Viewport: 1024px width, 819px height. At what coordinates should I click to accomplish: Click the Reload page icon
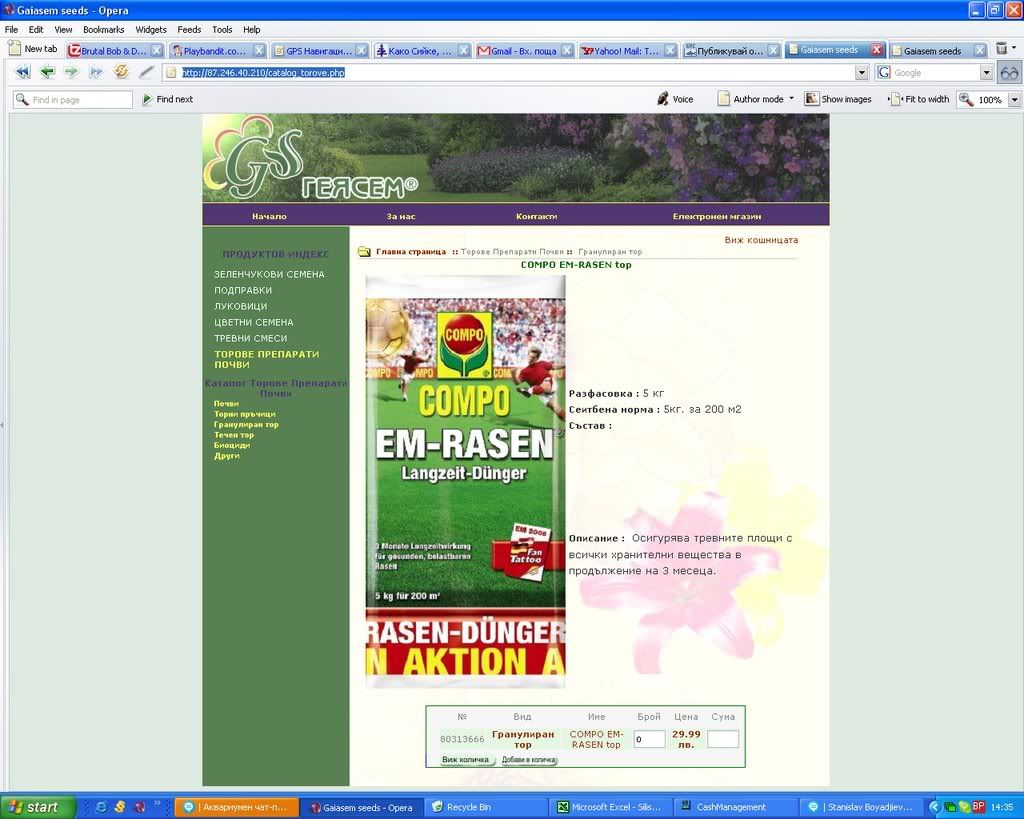pos(121,72)
